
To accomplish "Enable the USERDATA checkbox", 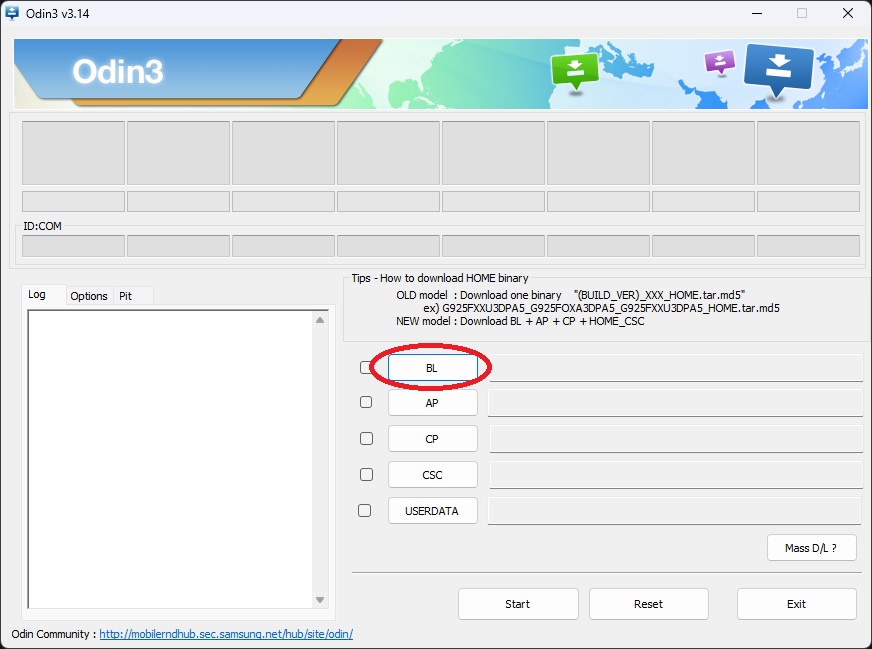I will pyautogui.click(x=365, y=510).
